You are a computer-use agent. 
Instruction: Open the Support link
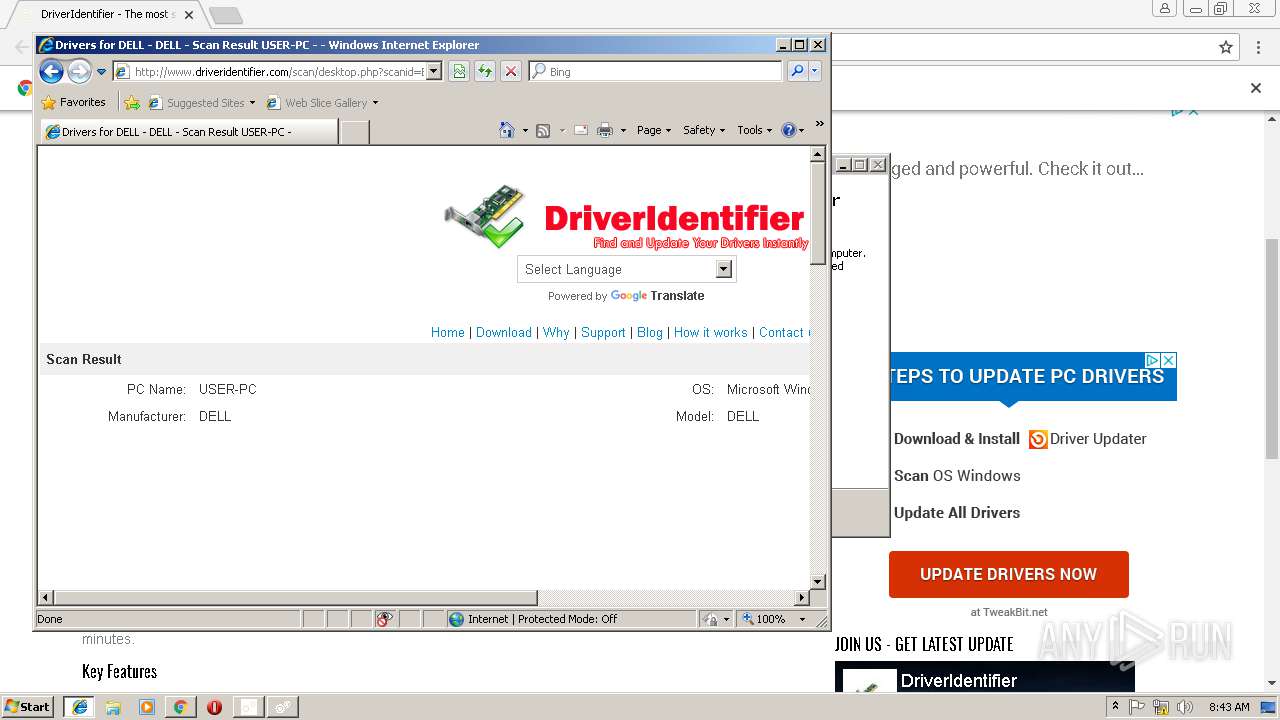[x=603, y=332]
